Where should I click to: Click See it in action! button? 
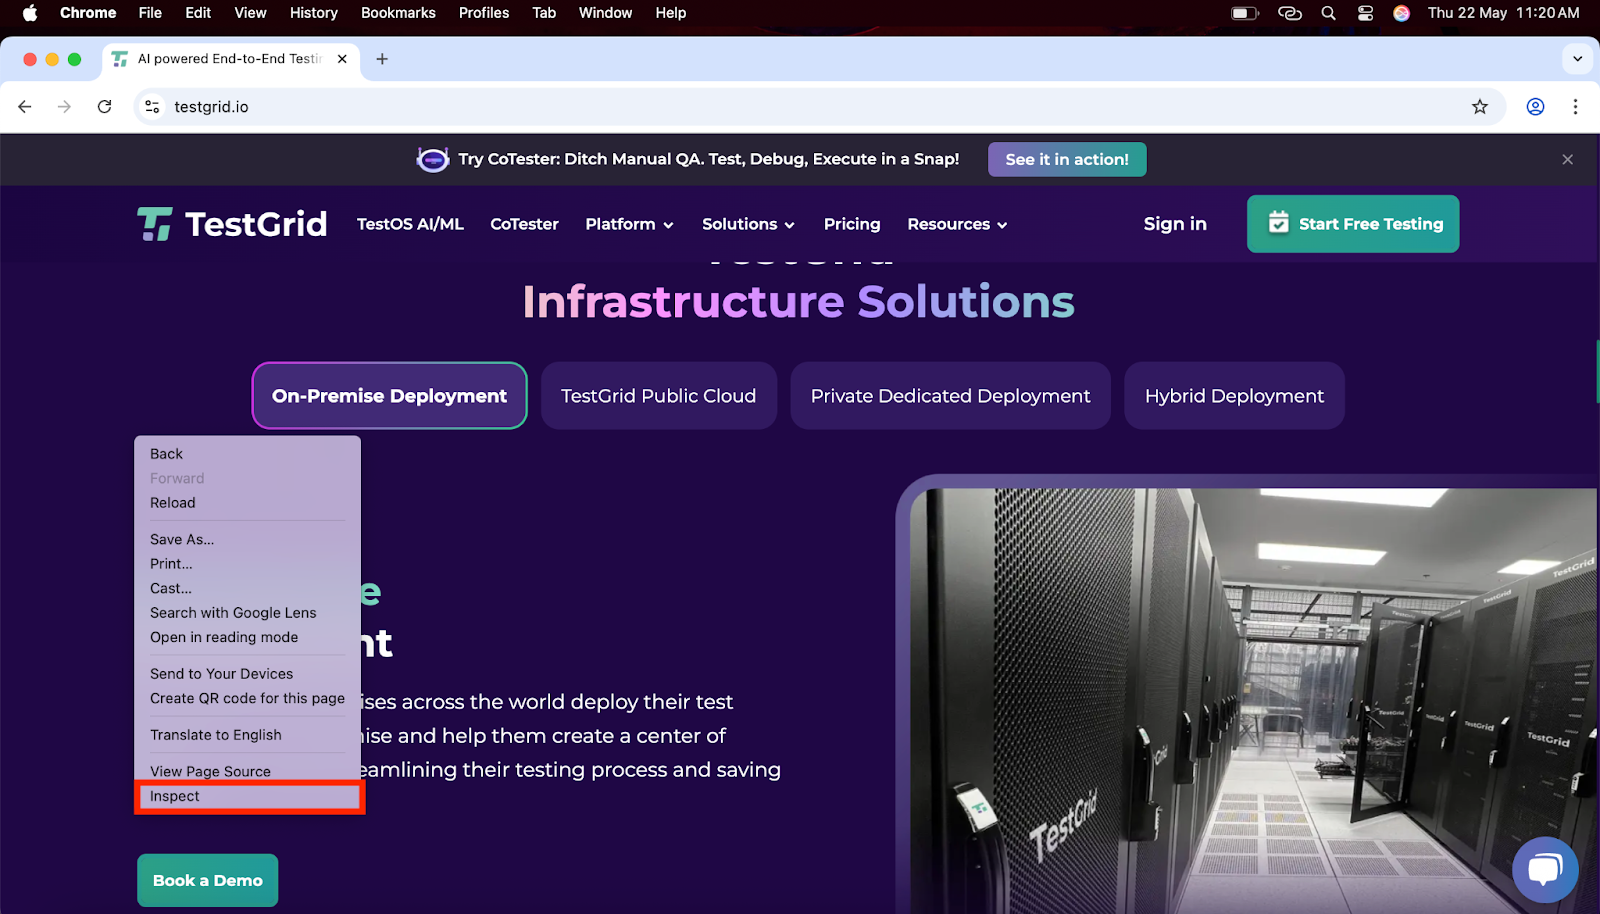click(1067, 159)
